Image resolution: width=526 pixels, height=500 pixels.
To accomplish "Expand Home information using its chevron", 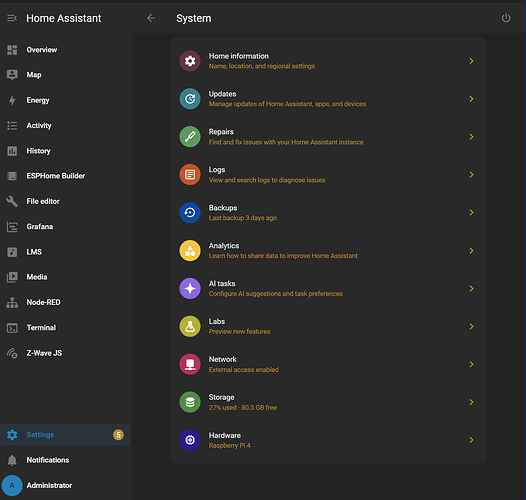I will tap(471, 61).
